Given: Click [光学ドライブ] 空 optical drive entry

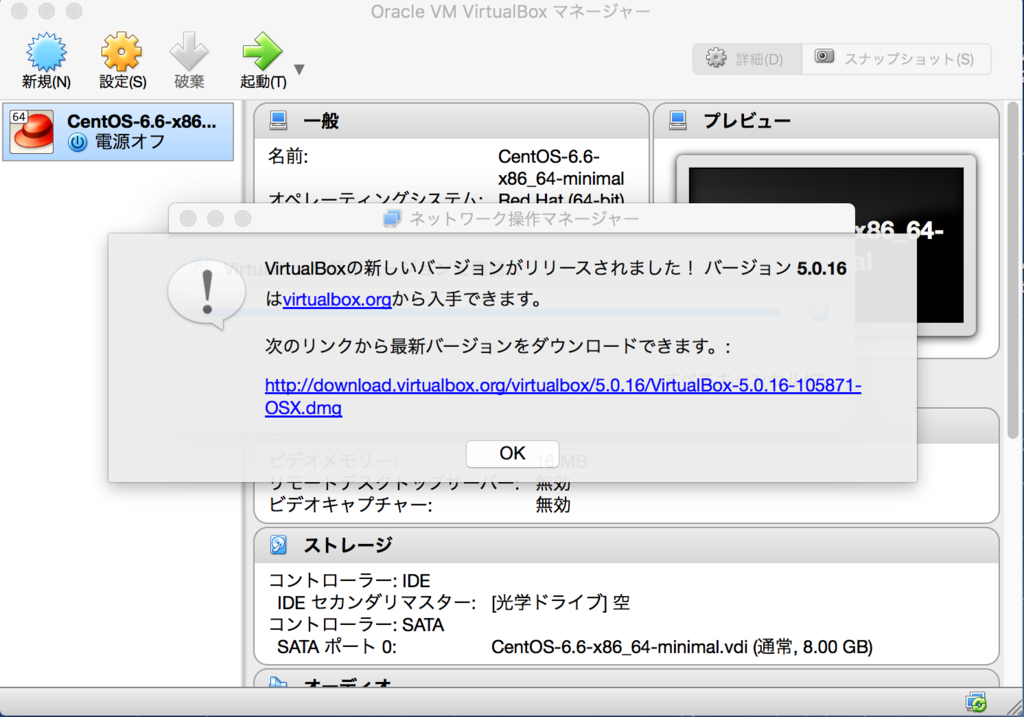Looking at the screenshot, I should [x=561, y=603].
